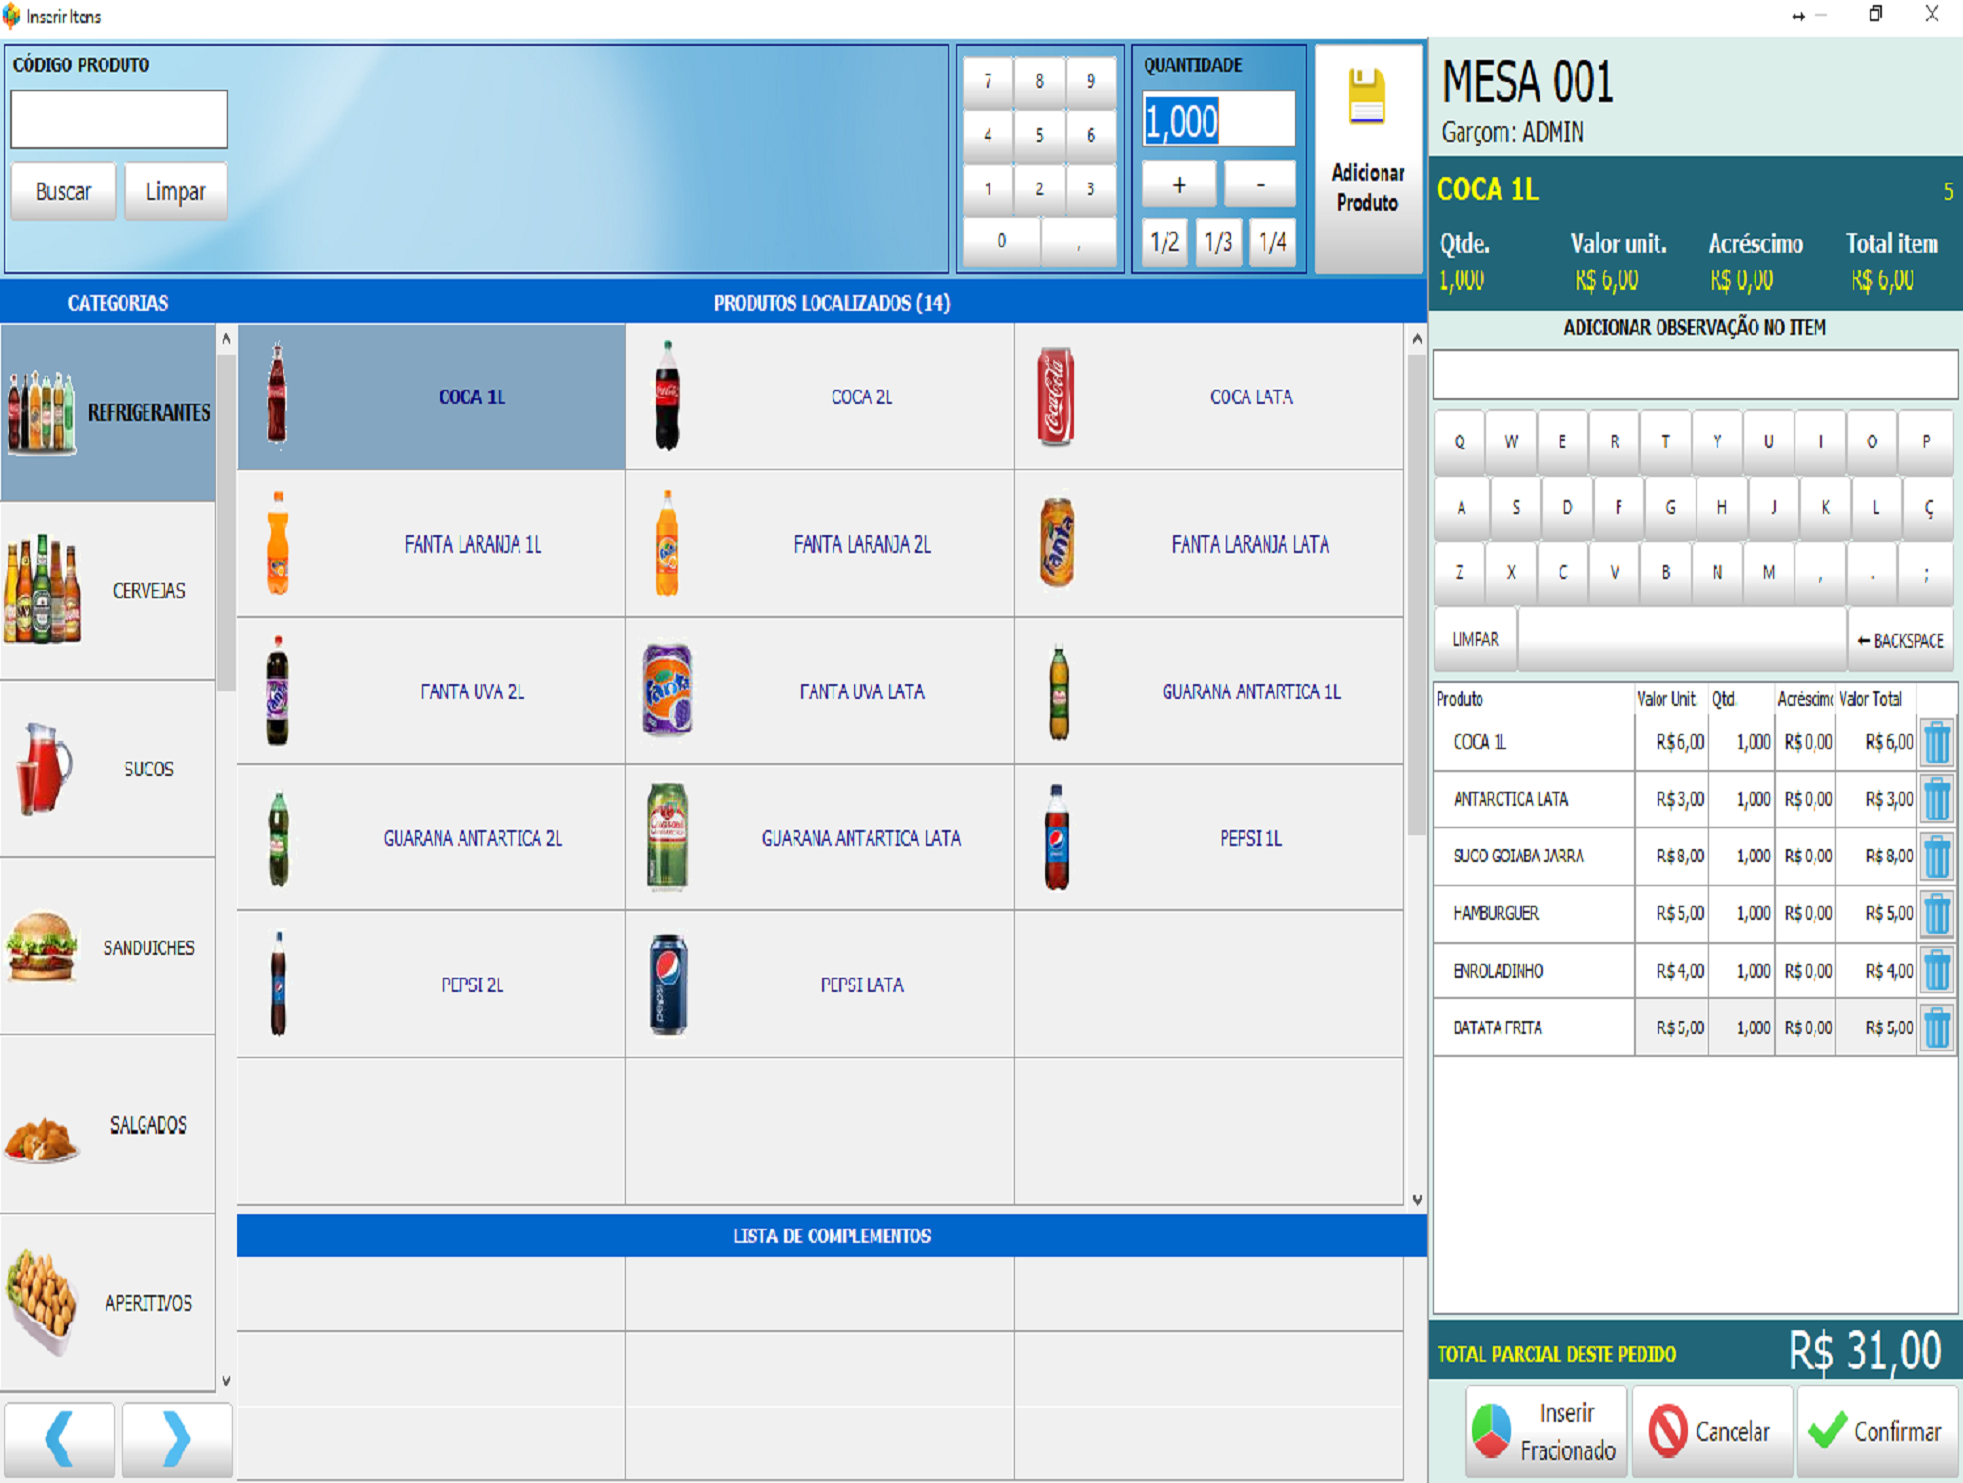Click the Adicionar Produto save icon
The width and height of the screenshot is (1963, 1483).
(1366, 98)
